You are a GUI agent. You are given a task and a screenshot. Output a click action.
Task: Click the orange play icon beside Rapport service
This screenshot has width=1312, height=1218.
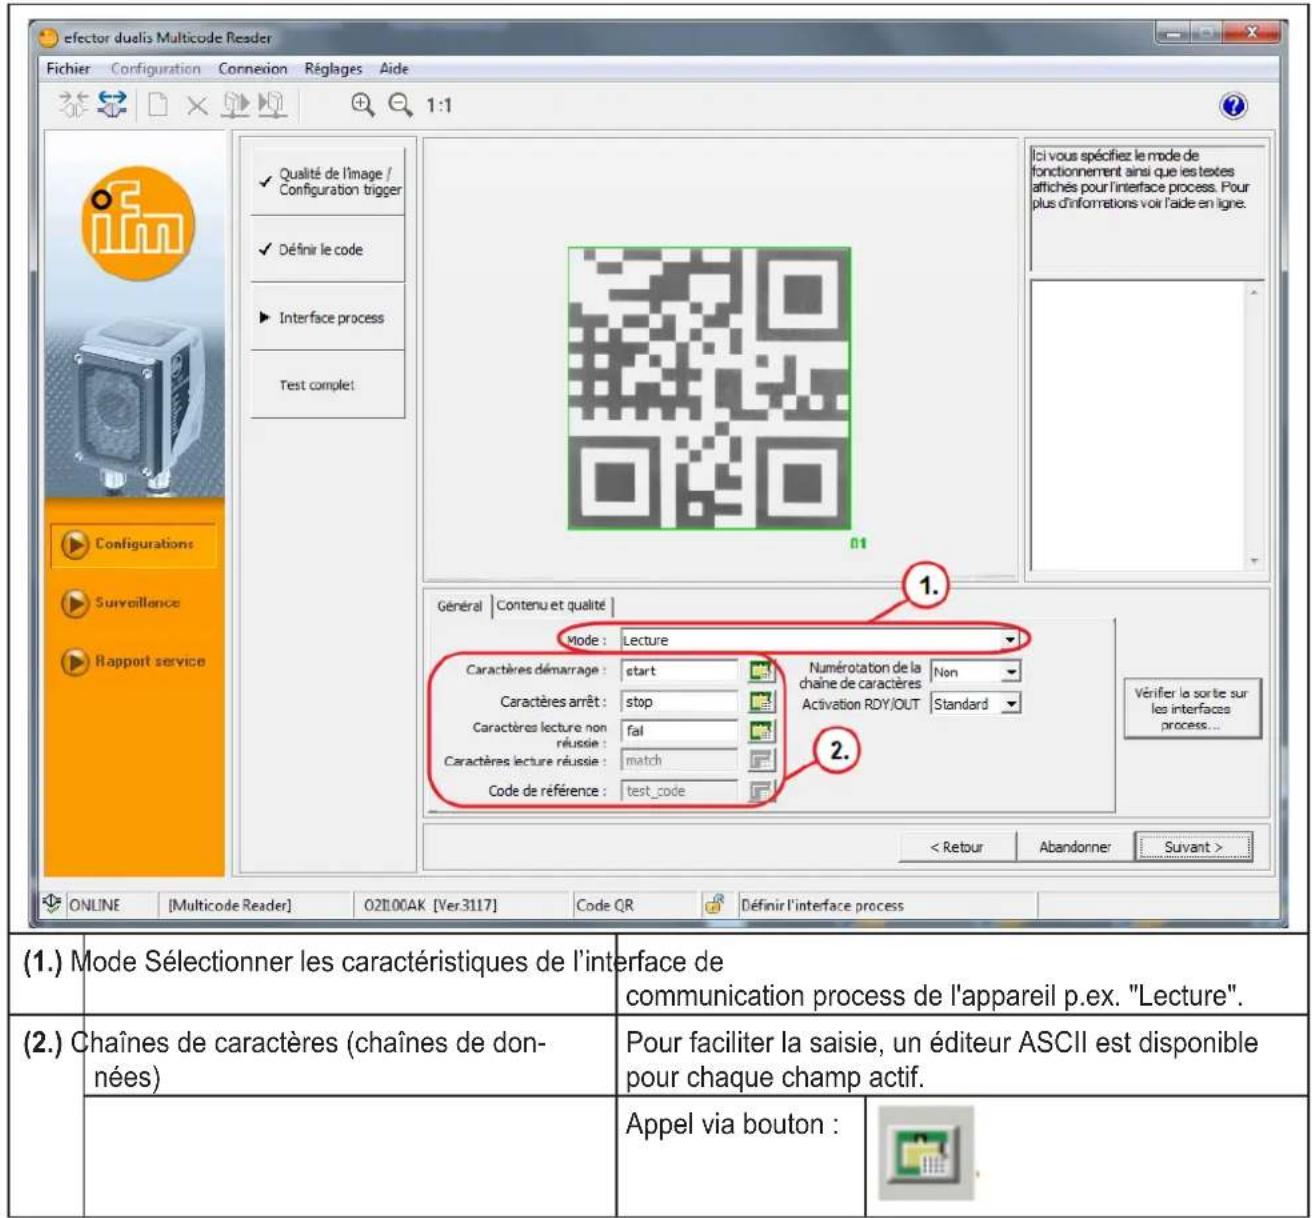[75, 662]
